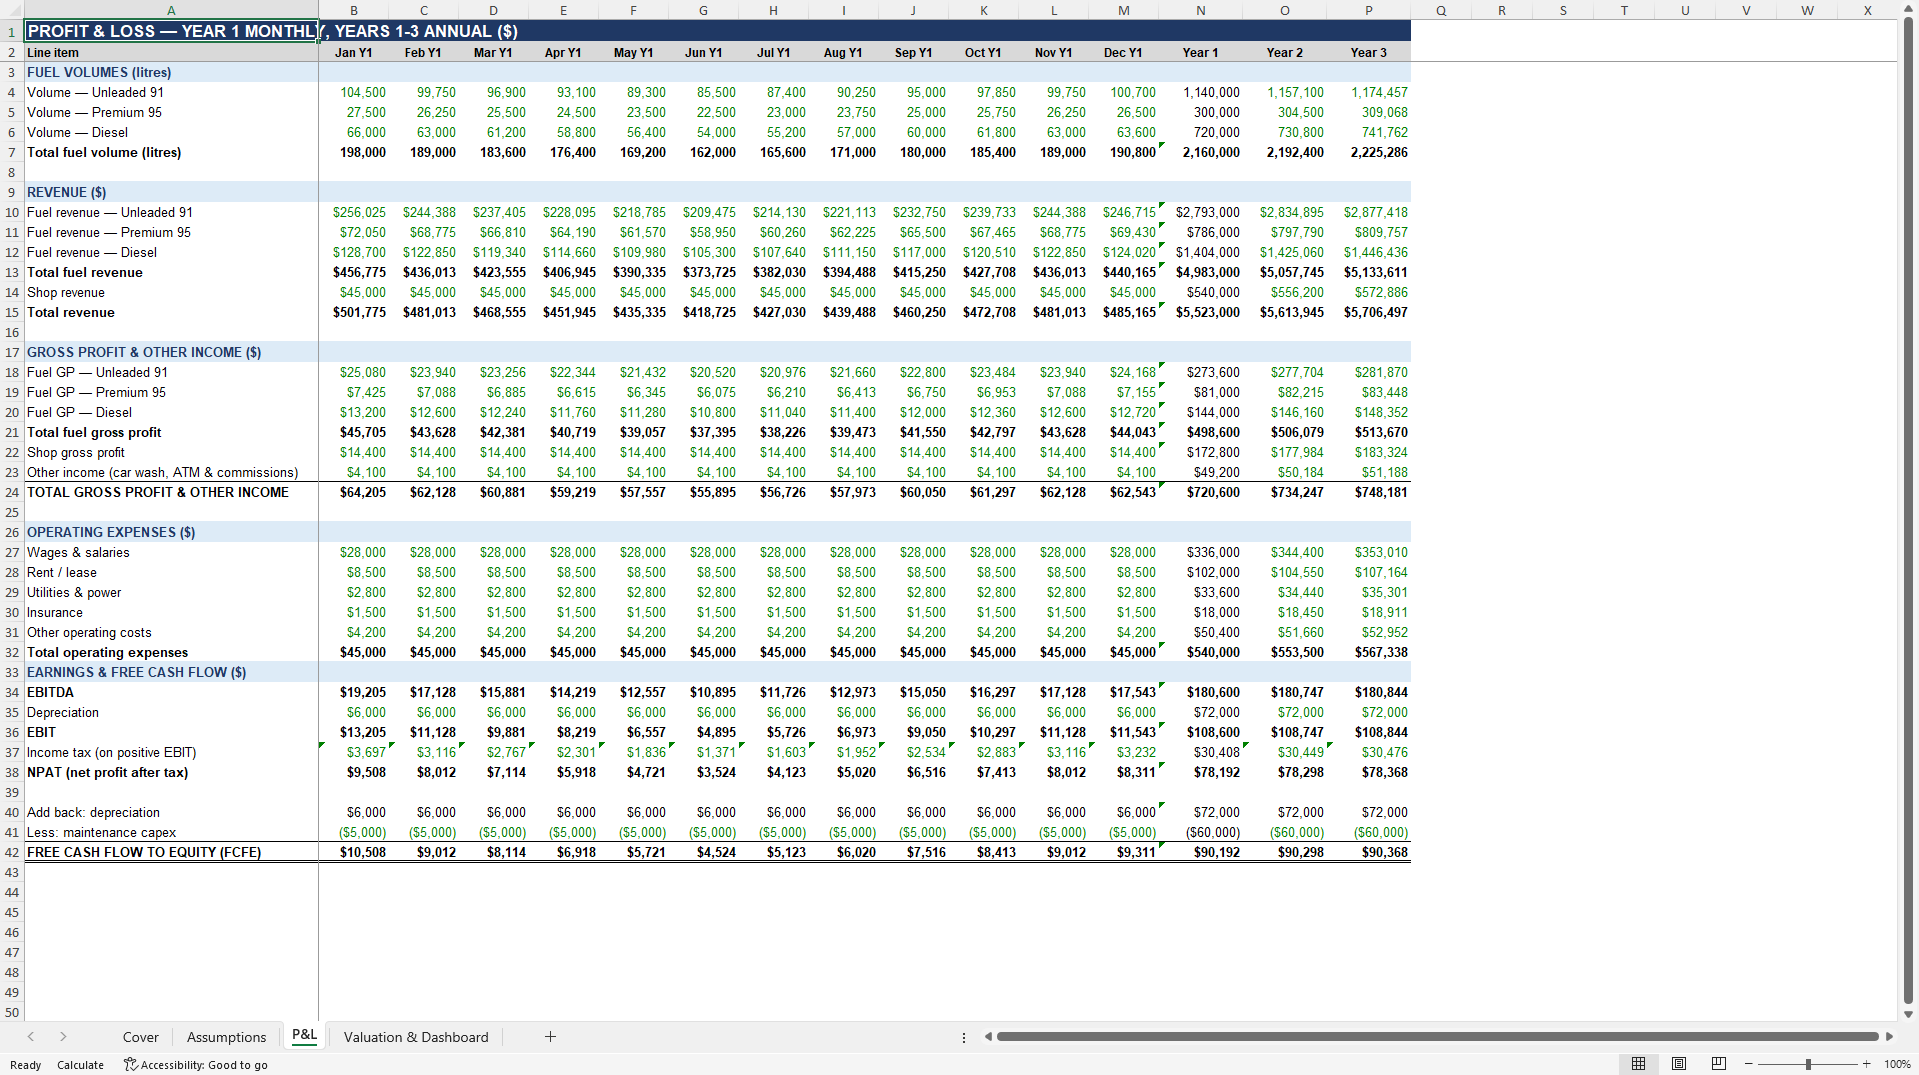Select the PROFIT & LOSS title cell
The height and width of the screenshot is (1075, 1919).
coord(171,31)
